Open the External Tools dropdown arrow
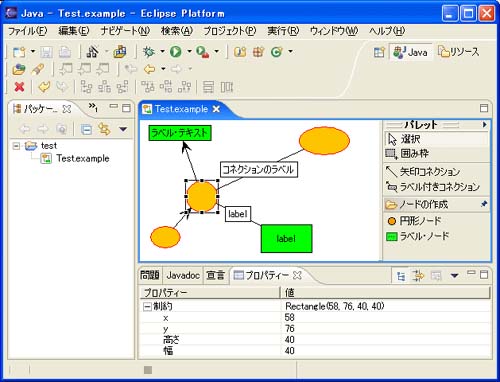Viewport: 500px width, 382px height. pyautogui.click(x=217, y=51)
